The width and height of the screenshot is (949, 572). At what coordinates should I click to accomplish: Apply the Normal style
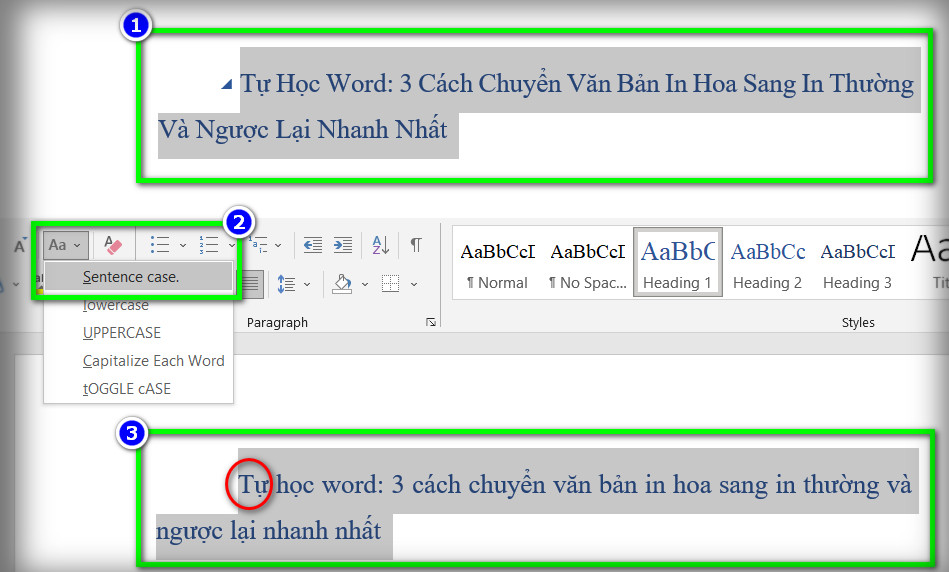coord(497,263)
